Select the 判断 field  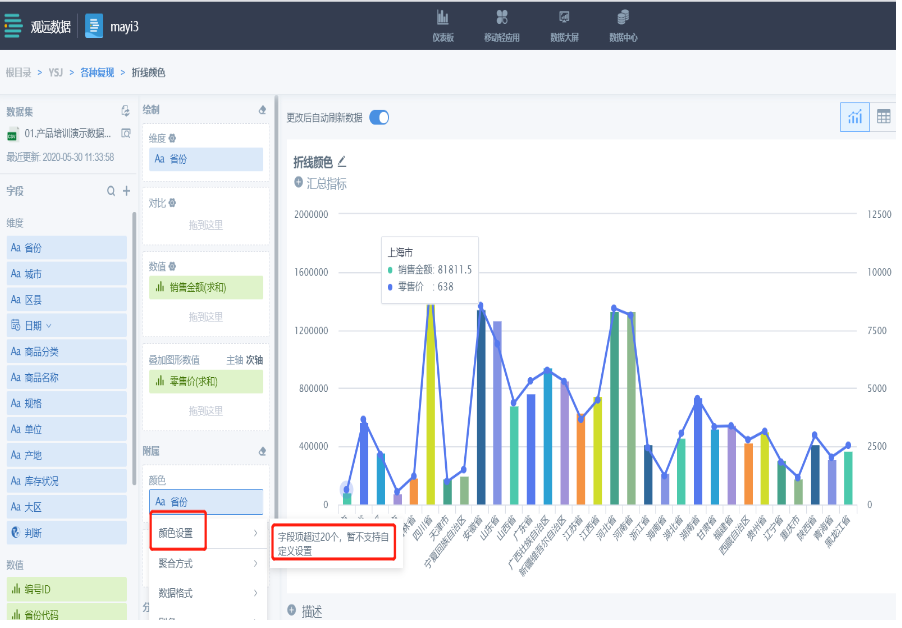coord(67,533)
